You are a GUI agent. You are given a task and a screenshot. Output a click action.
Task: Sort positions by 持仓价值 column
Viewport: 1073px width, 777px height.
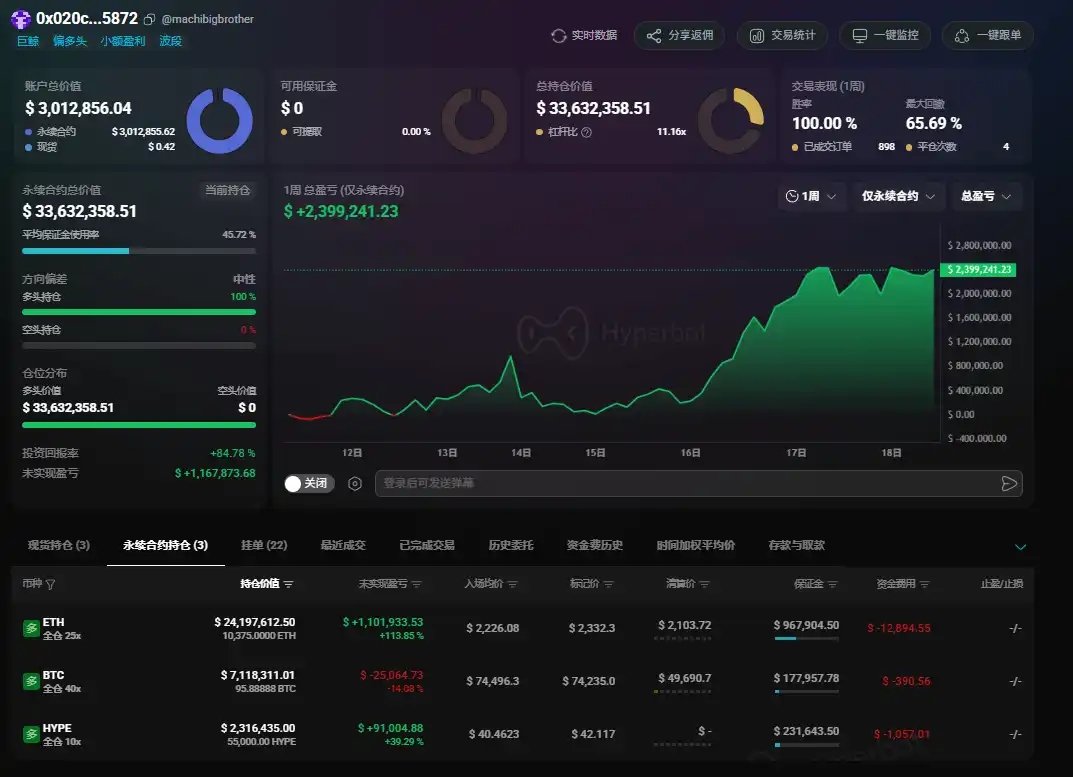(x=289, y=584)
